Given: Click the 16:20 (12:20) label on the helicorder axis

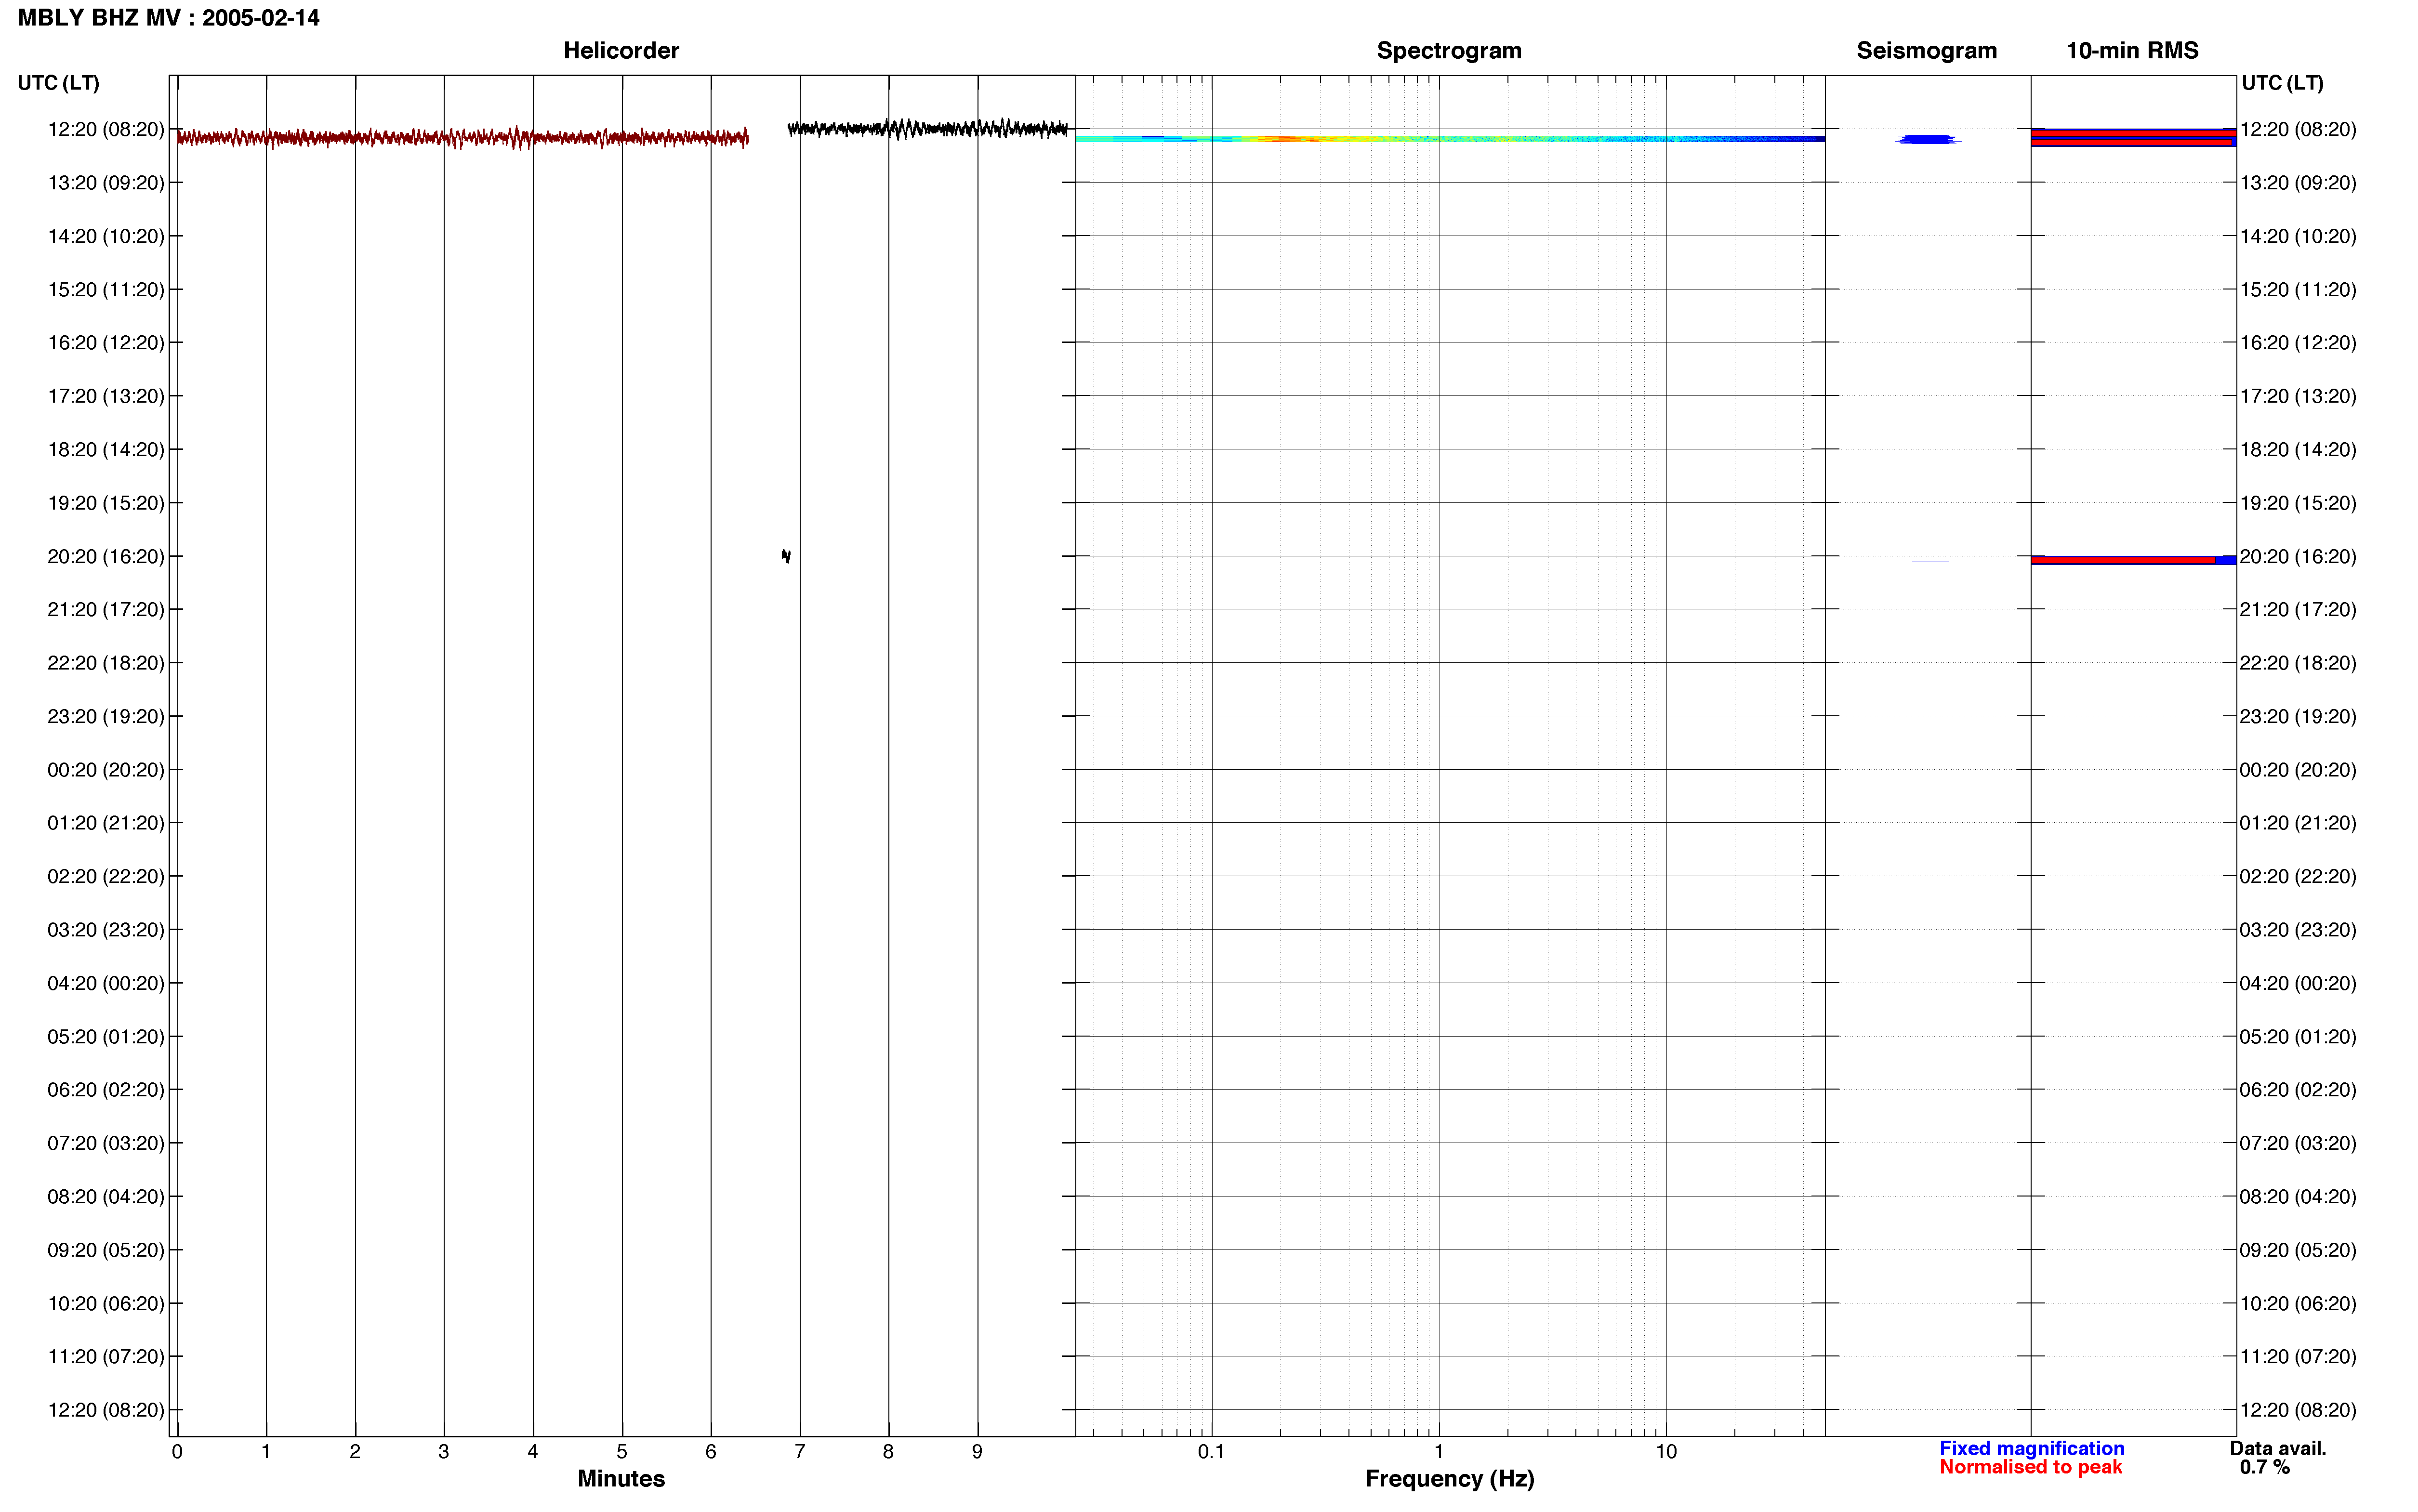Looking at the screenshot, I should pyautogui.click(x=106, y=343).
